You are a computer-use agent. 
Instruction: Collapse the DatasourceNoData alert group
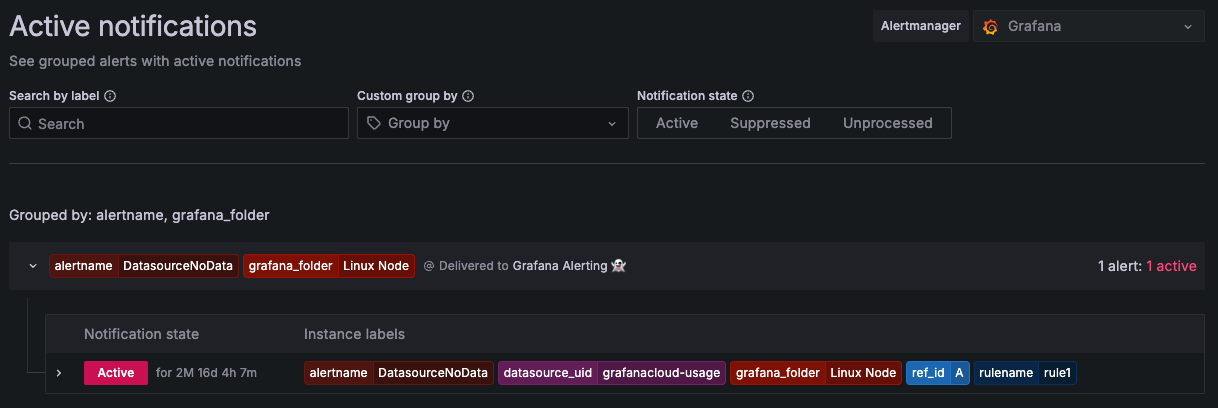(33, 266)
